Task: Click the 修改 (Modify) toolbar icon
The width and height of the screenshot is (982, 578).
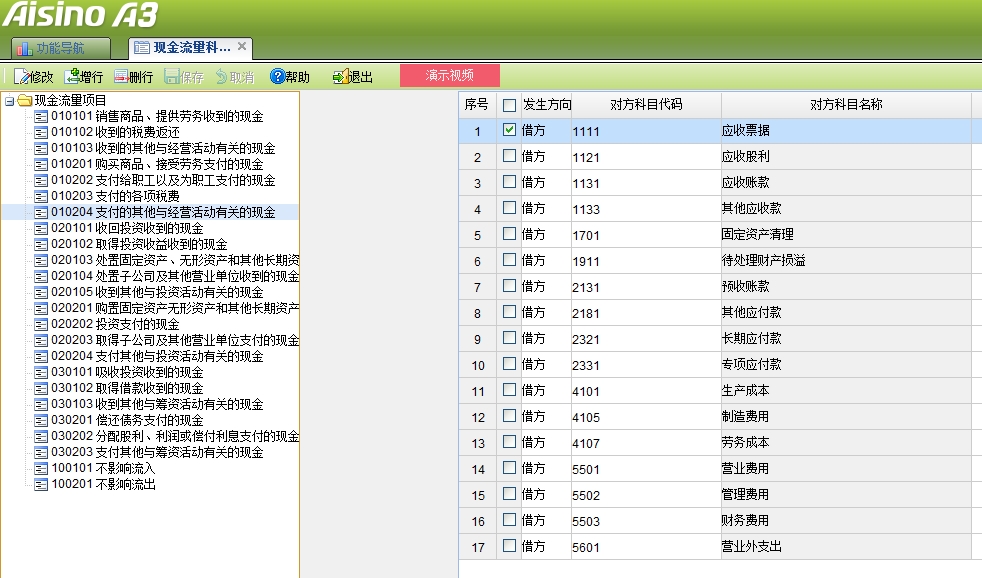Action: pos(22,77)
